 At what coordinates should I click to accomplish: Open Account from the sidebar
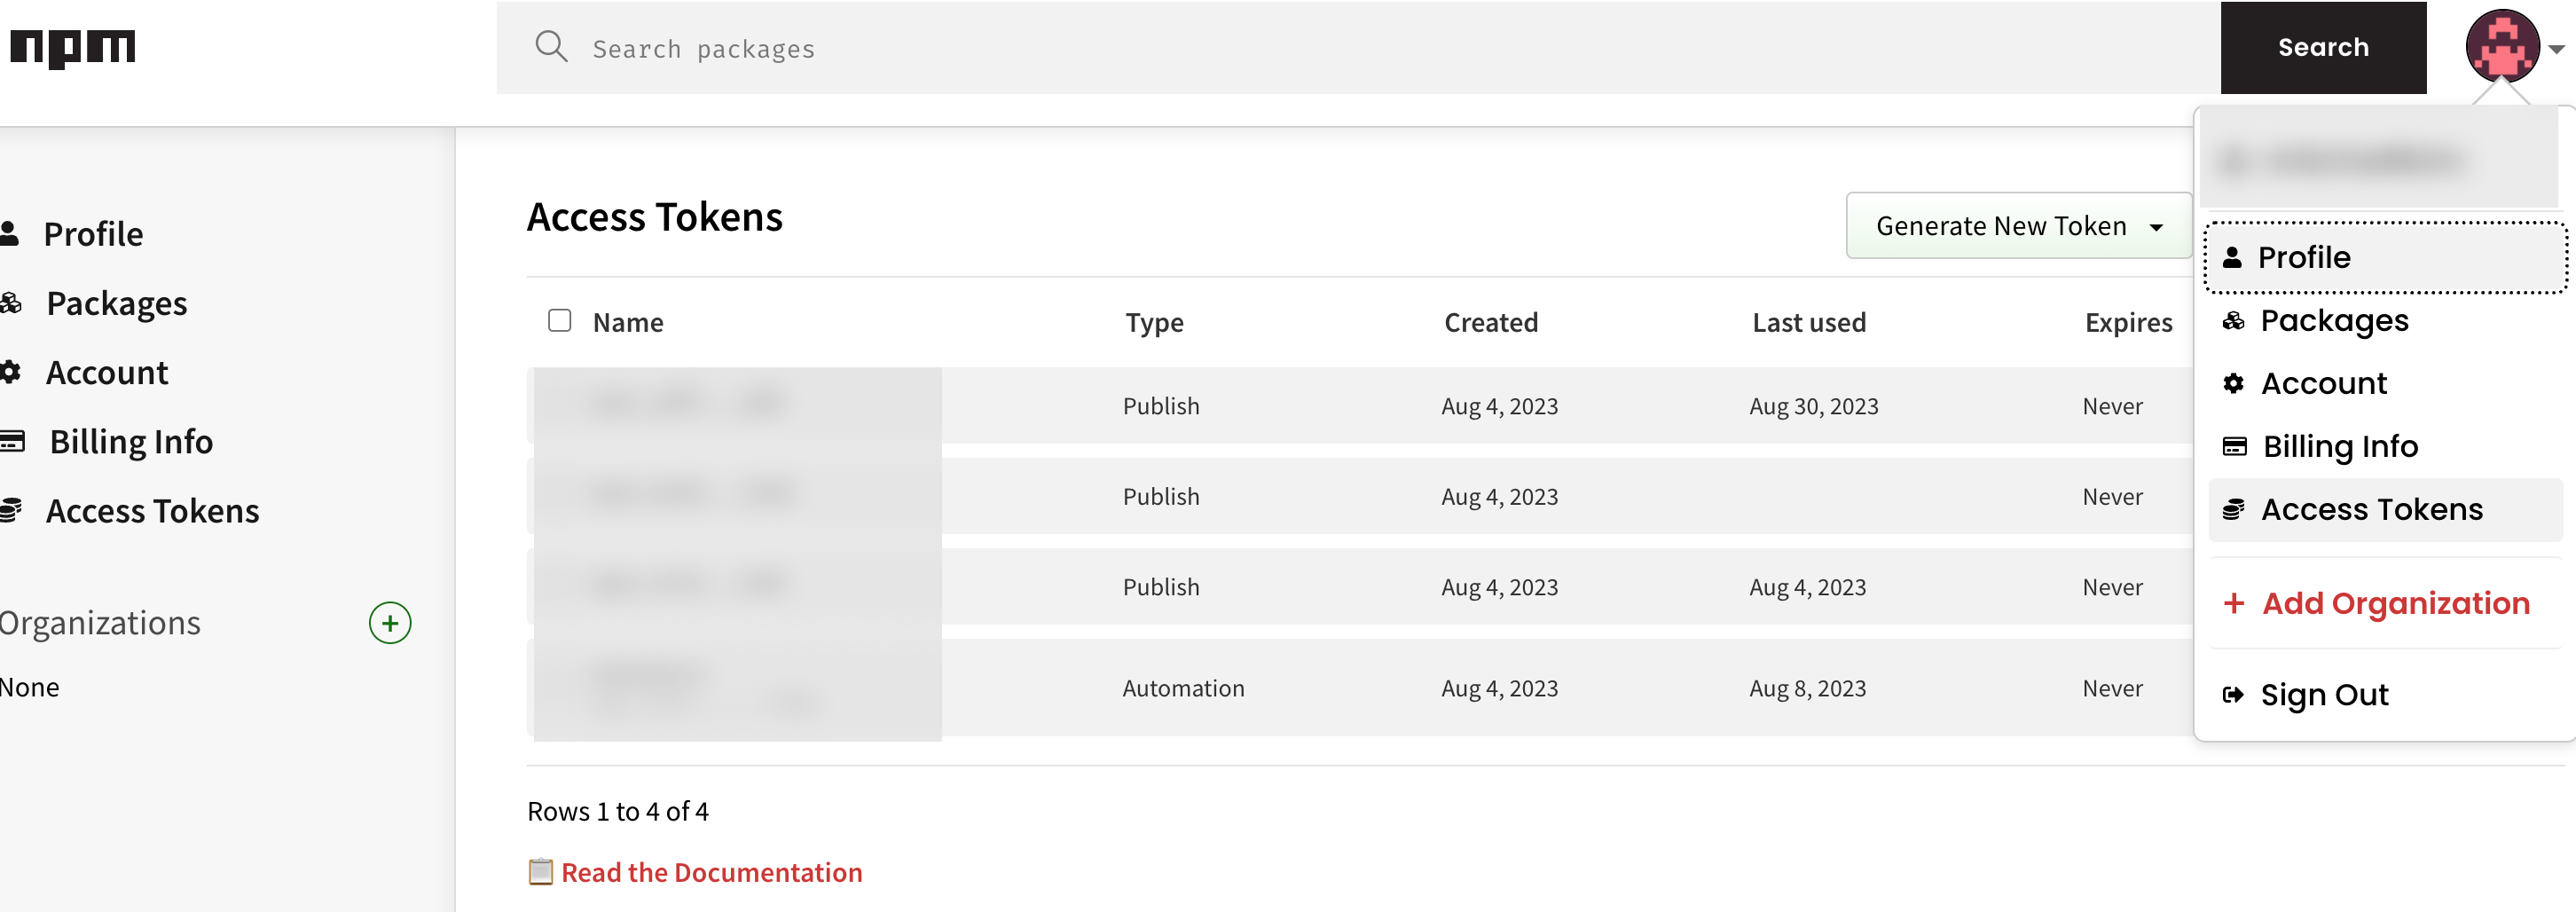tap(106, 372)
